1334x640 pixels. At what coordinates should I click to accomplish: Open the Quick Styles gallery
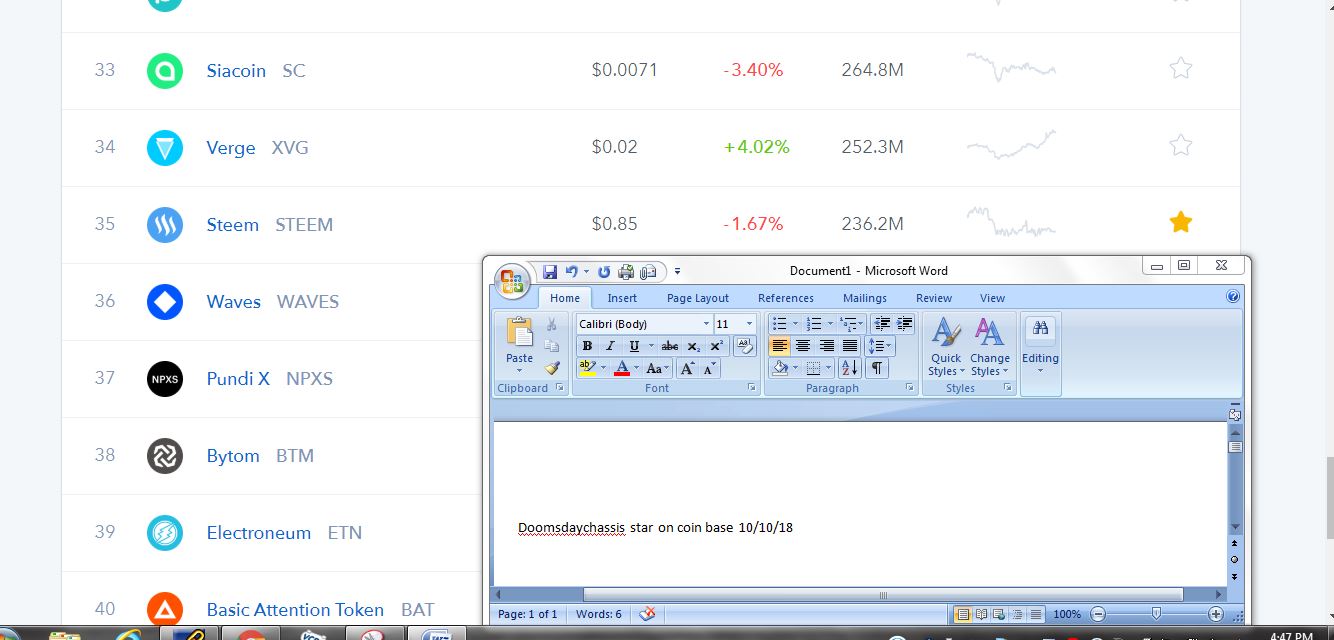click(x=946, y=347)
